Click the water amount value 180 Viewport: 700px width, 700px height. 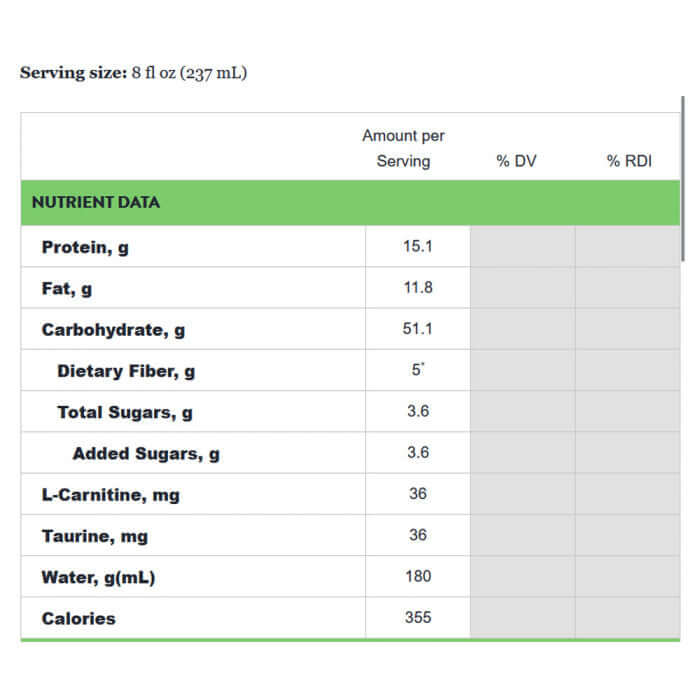418,576
